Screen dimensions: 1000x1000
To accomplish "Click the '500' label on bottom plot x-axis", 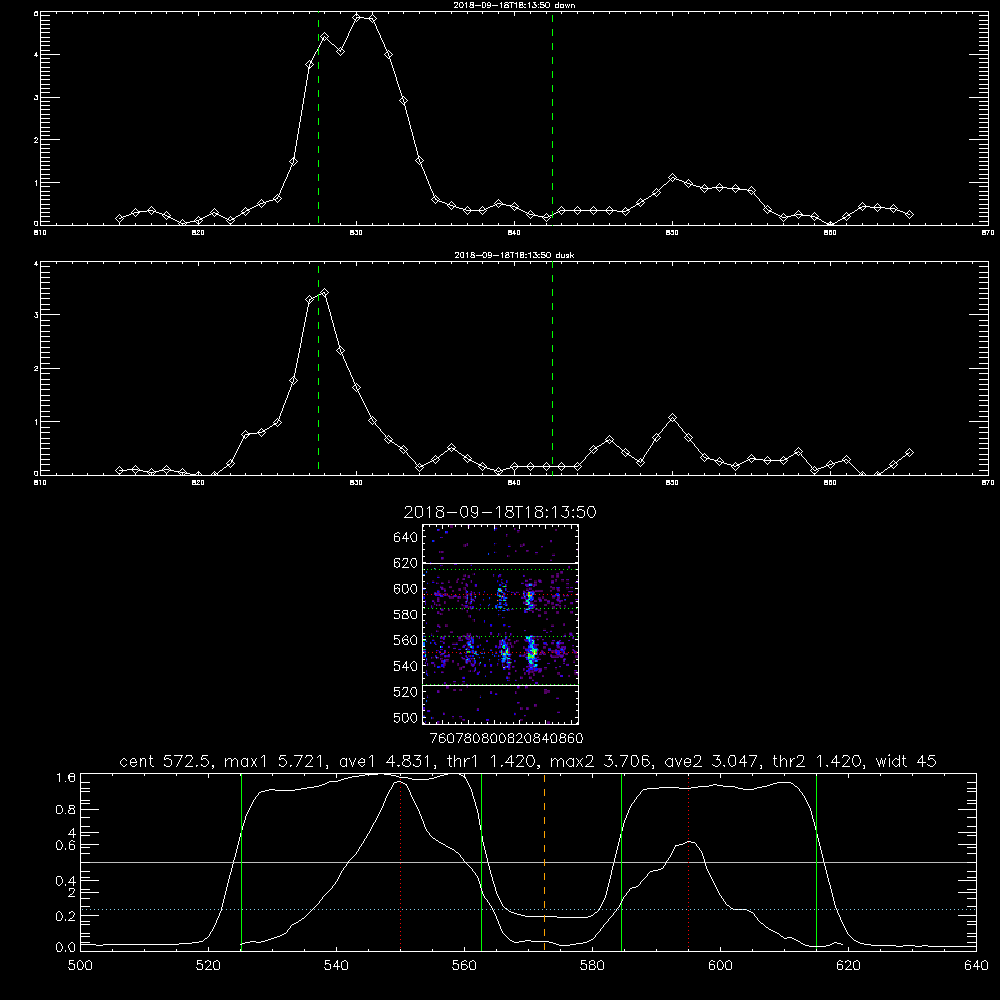I will pyautogui.click(x=80, y=966).
